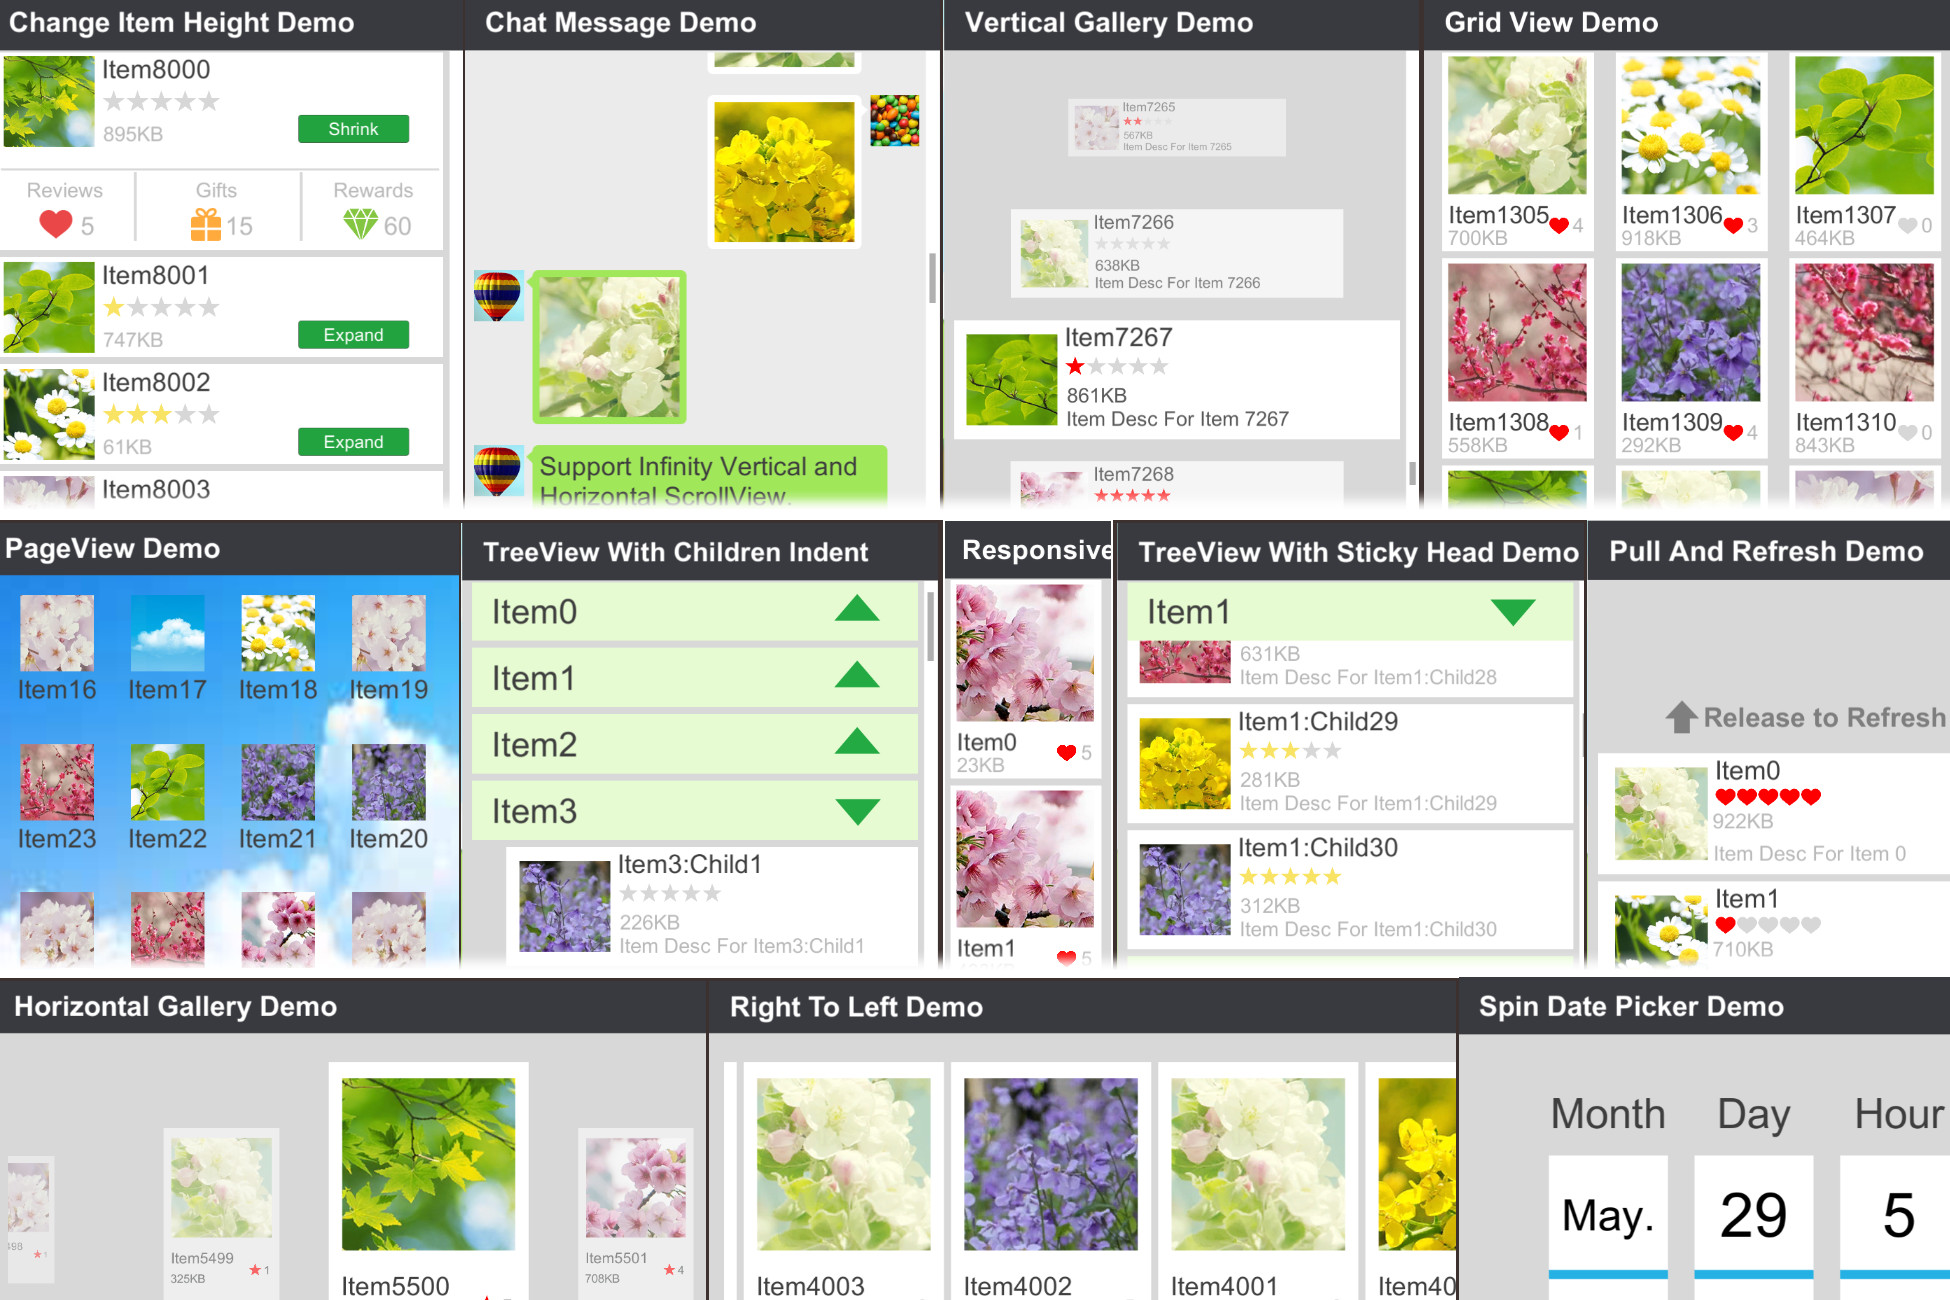Click the Release to Refresh arrow icon
This screenshot has height=1300, width=1950.
tap(1681, 717)
